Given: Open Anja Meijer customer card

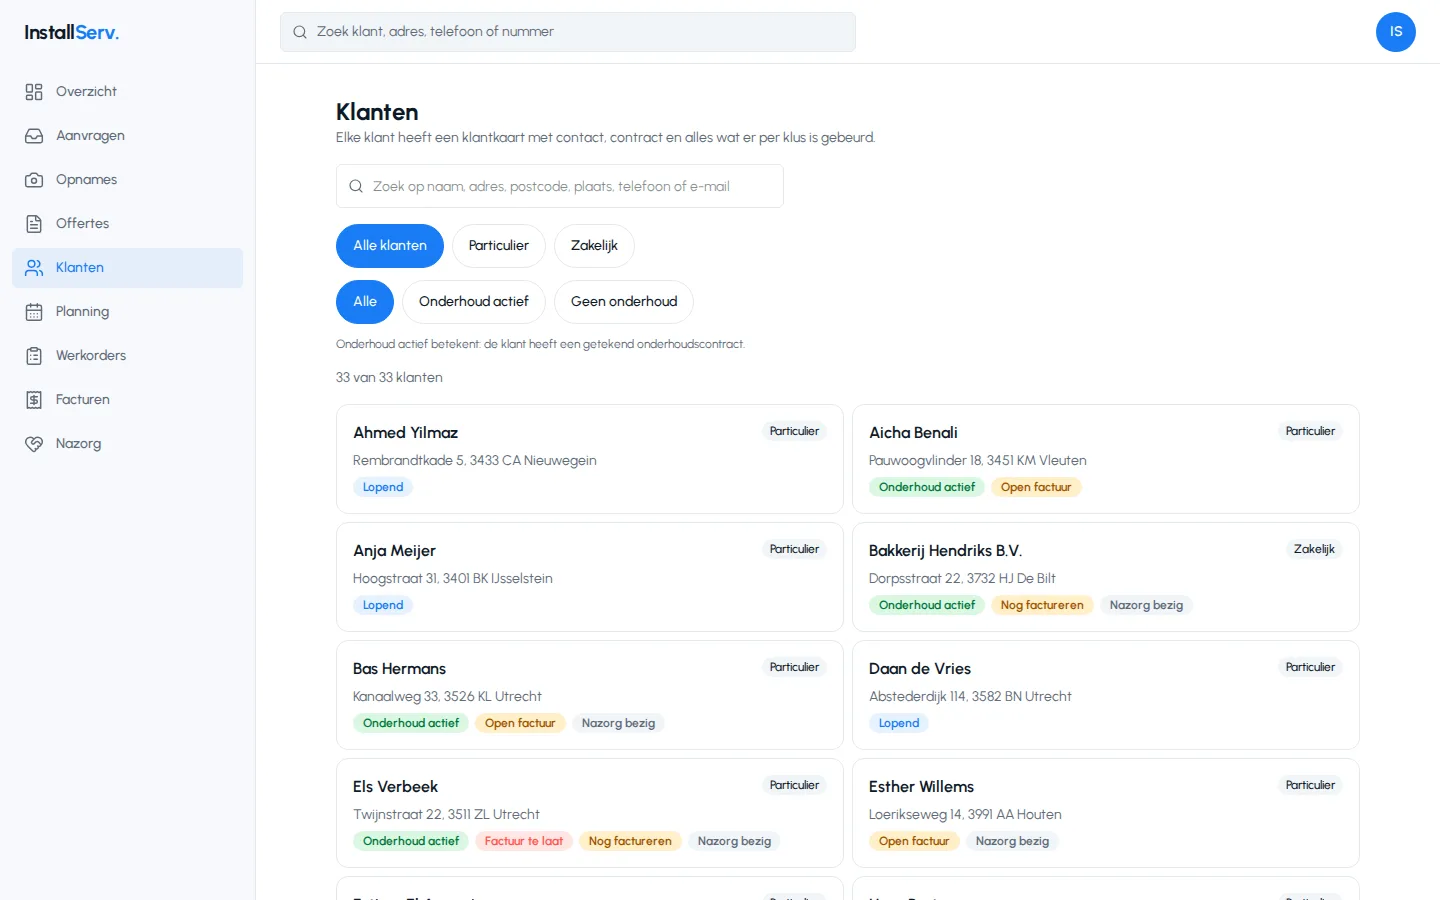Looking at the screenshot, I should pos(590,577).
